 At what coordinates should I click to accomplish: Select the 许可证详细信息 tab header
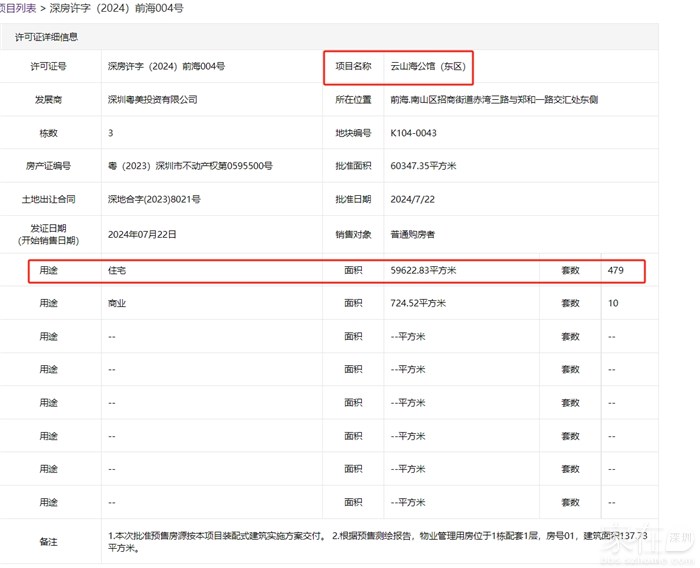47,37
